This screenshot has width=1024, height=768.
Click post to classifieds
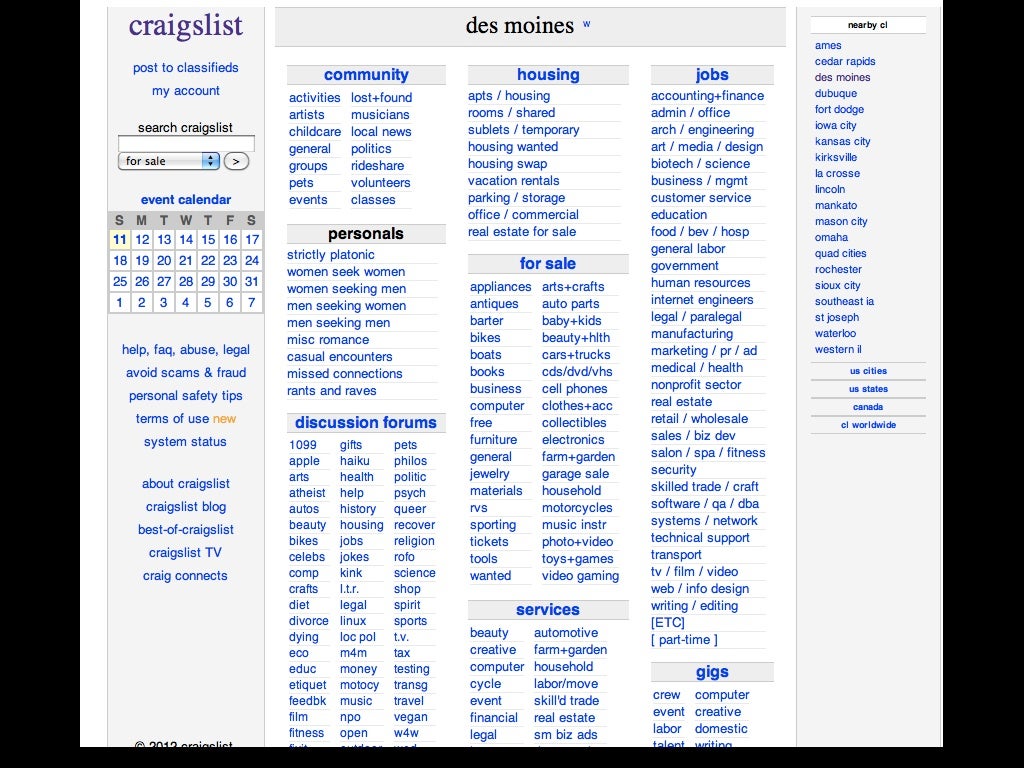click(x=185, y=67)
